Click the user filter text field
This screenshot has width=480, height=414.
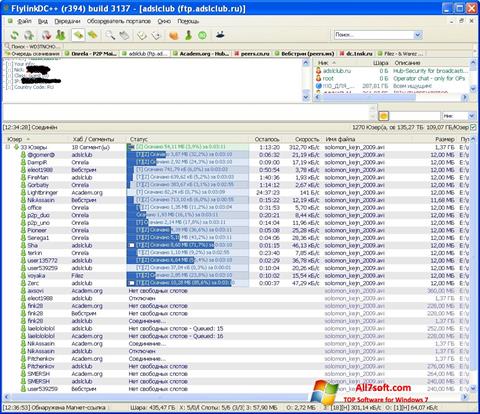[x=415, y=116]
